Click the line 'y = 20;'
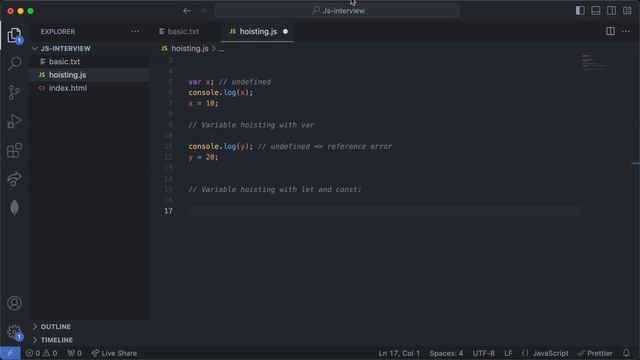Screen dimensions: 640x360 click(203, 157)
